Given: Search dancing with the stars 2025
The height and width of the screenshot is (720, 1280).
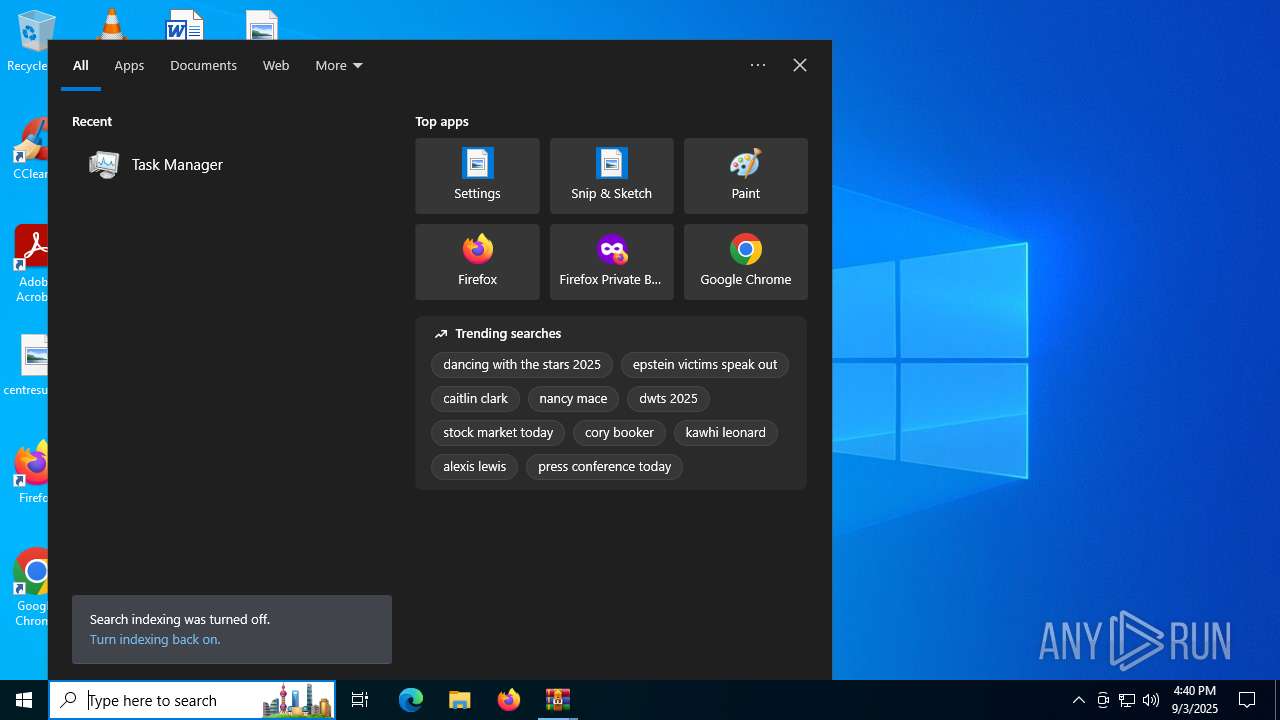Looking at the screenshot, I should 522,365.
